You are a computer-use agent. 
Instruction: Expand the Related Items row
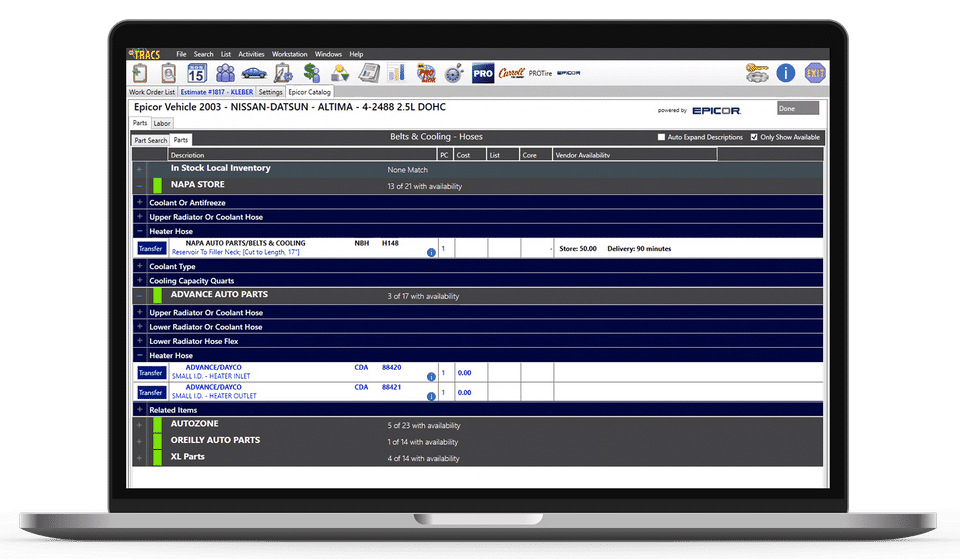click(140, 410)
